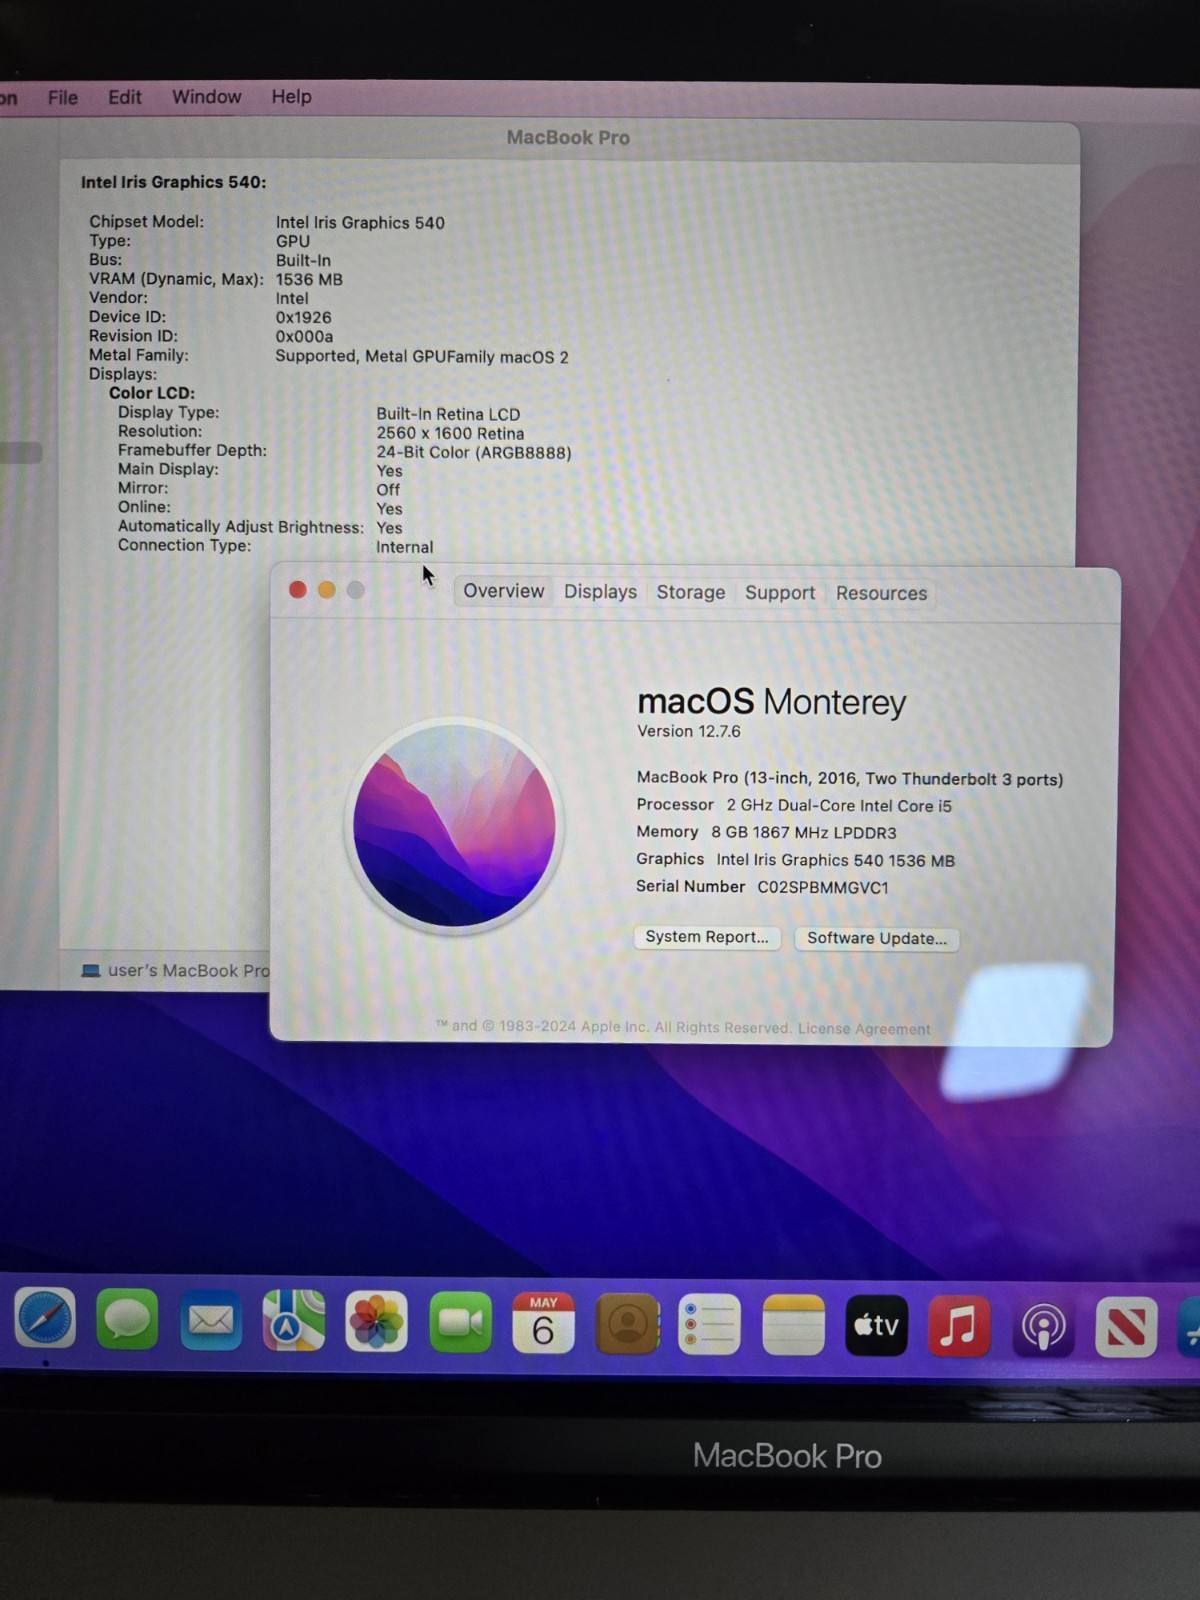Click the System Report button
The width and height of the screenshot is (1200, 1600).
[x=707, y=937]
